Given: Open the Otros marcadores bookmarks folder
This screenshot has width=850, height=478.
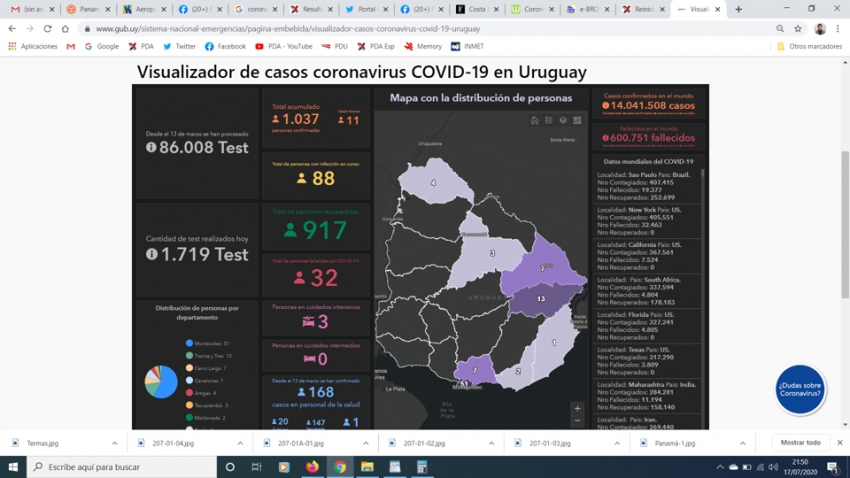Looking at the screenshot, I should point(809,47).
